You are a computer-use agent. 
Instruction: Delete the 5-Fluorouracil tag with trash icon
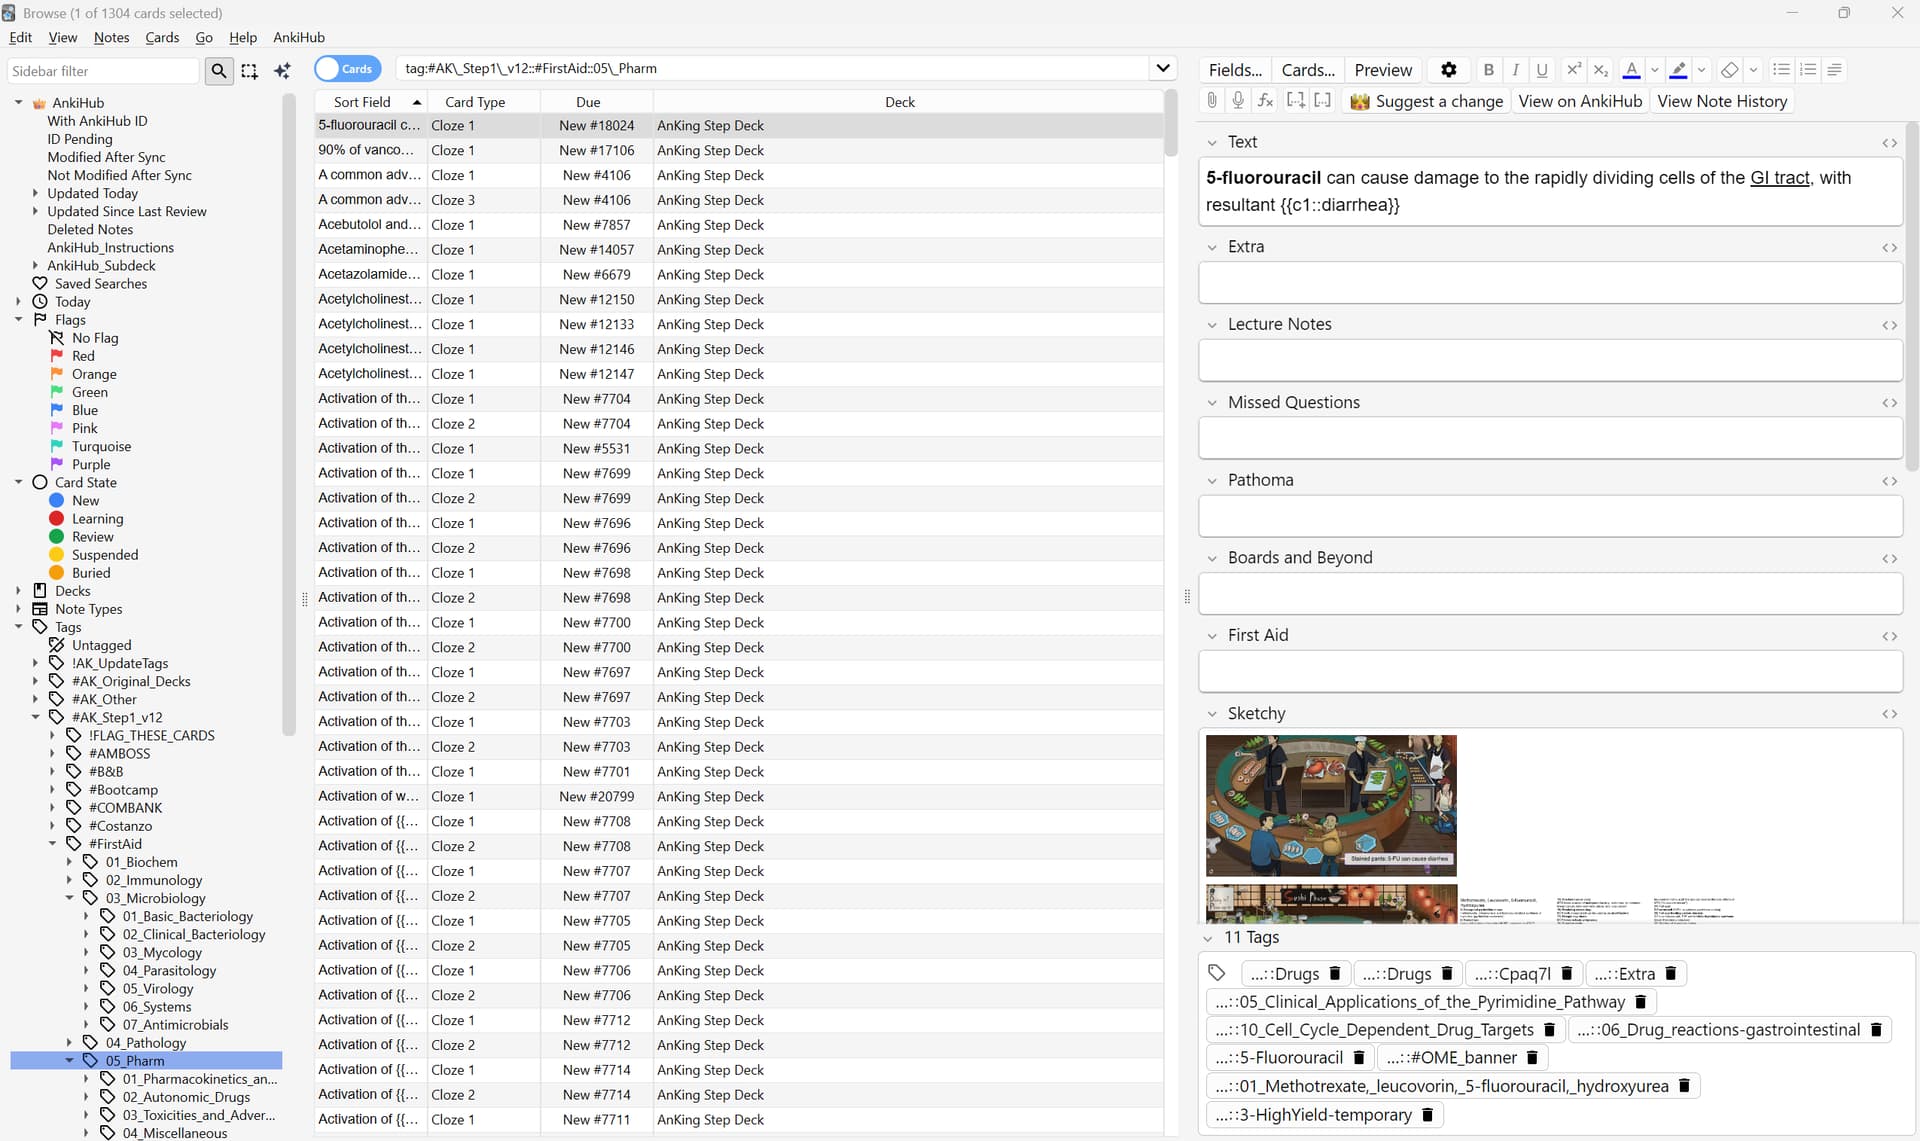[x=1359, y=1058]
